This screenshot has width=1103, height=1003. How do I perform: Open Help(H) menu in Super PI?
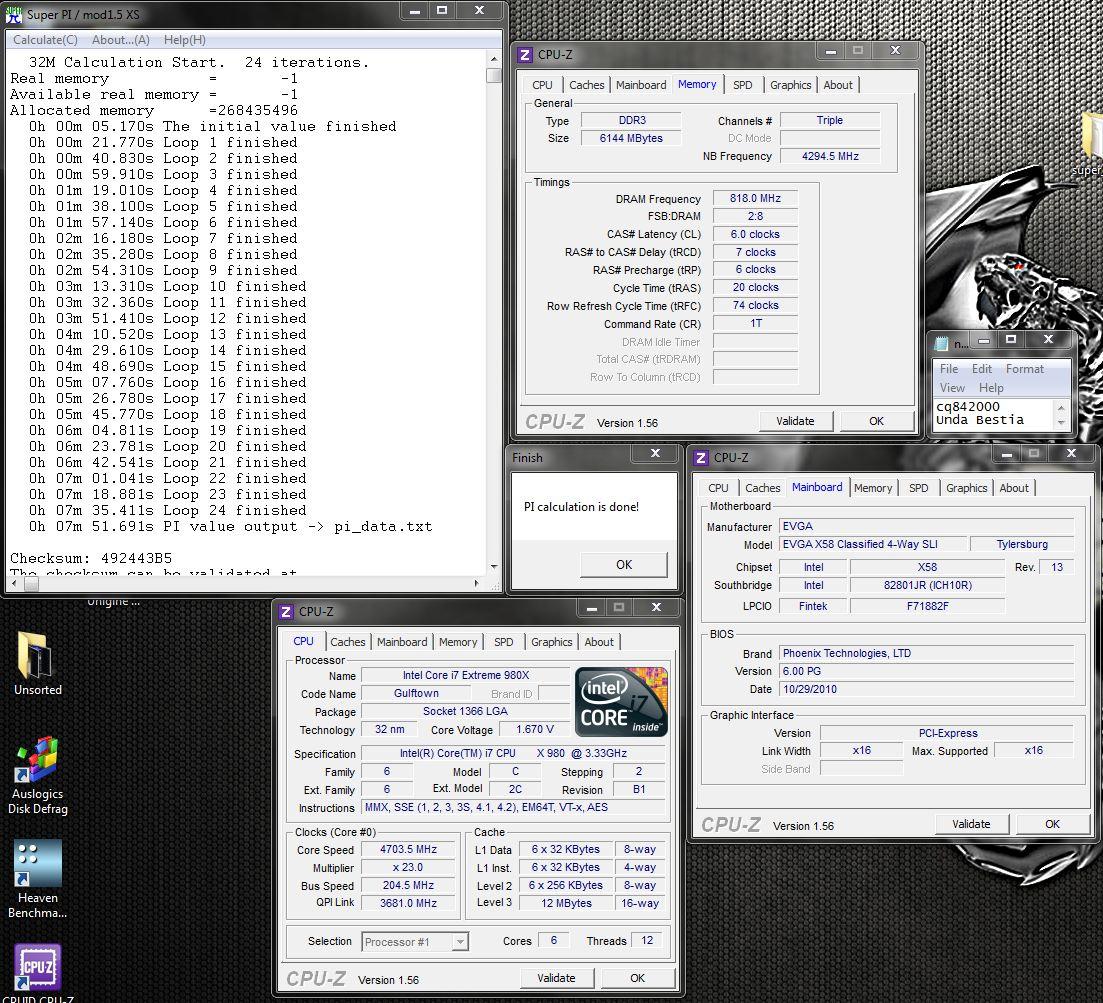(x=184, y=40)
